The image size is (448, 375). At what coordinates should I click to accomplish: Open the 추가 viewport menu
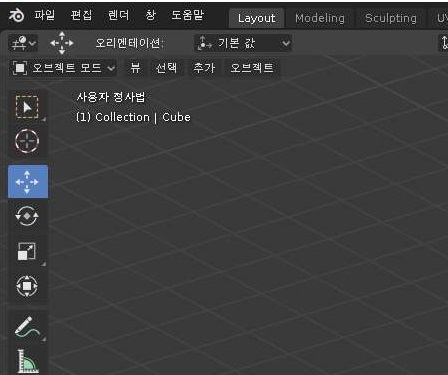pyautogui.click(x=204, y=68)
